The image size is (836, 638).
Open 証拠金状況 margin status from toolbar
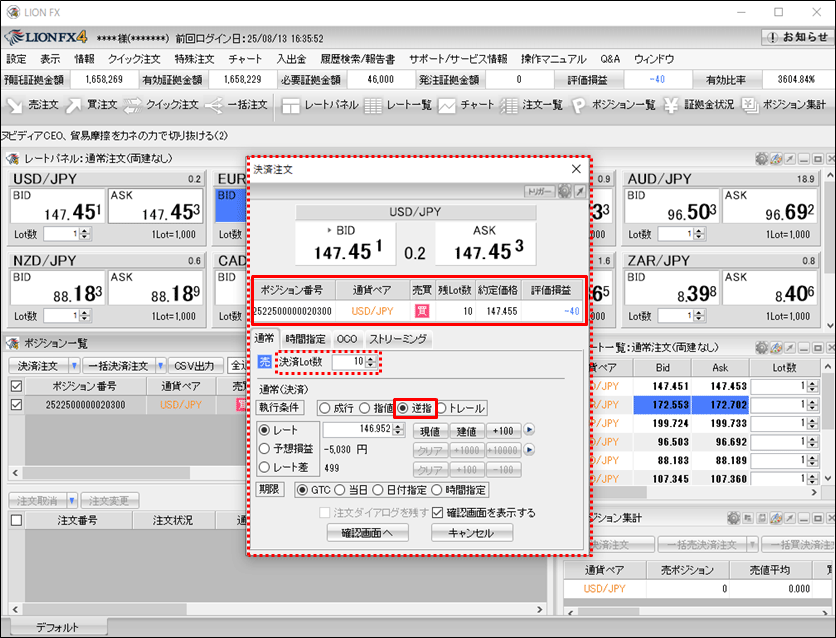pos(699,104)
